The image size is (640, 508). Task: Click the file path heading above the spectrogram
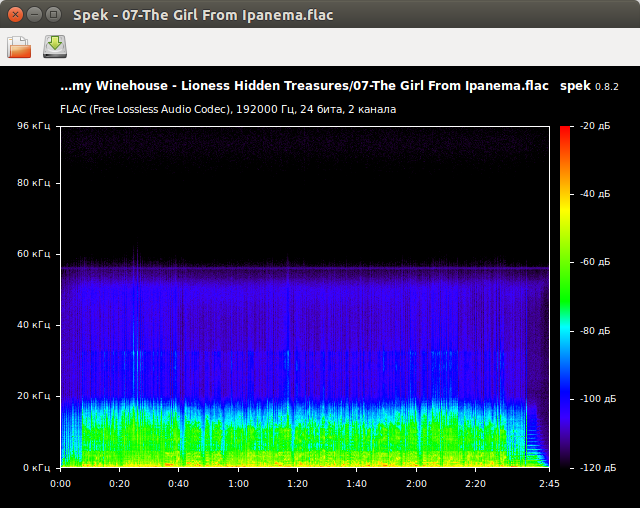[x=304, y=87]
